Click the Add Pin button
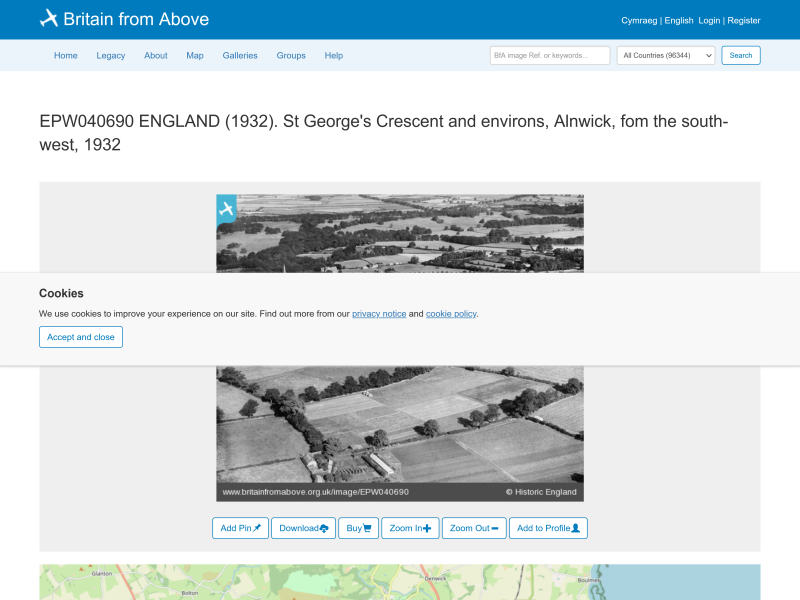The image size is (800, 600). [x=240, y=528]
